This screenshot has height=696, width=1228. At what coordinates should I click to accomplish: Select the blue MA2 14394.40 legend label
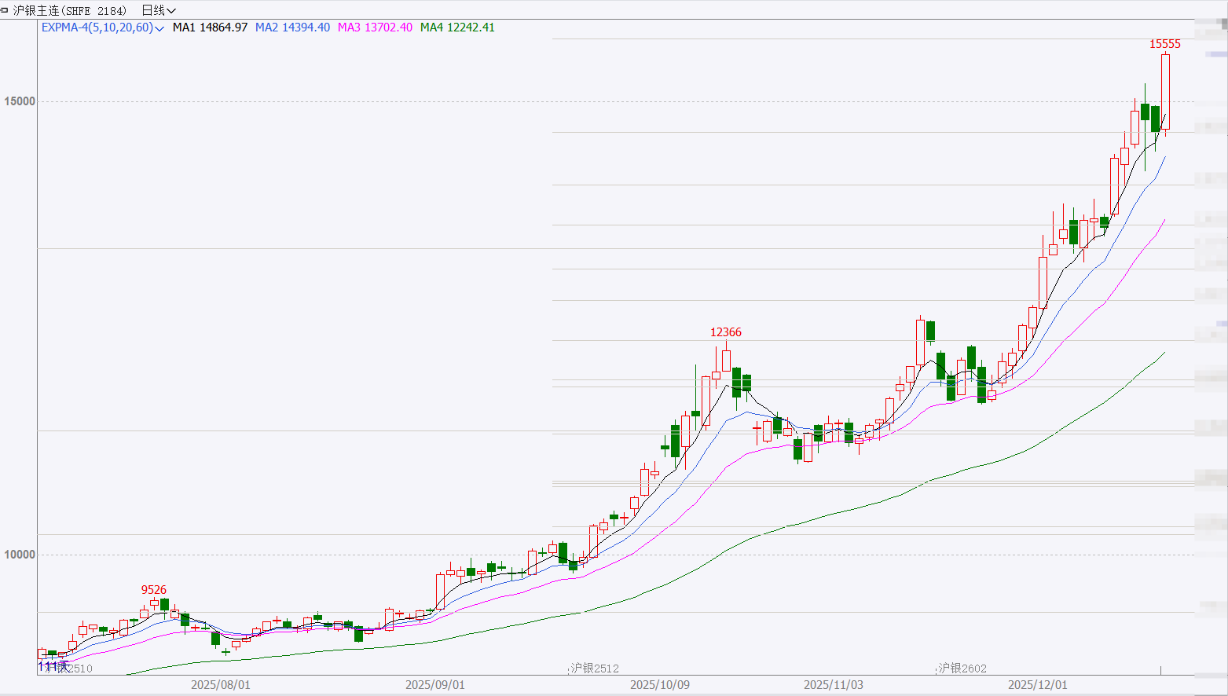pyautogui.click(x=292, y=27)
